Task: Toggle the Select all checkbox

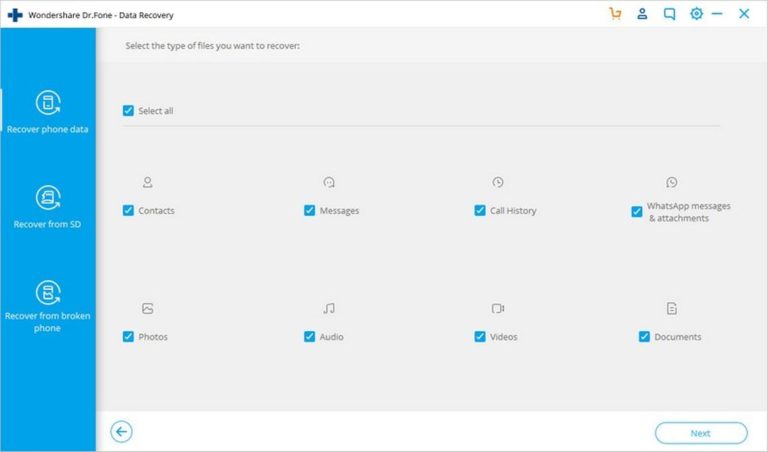Action: 128,111
